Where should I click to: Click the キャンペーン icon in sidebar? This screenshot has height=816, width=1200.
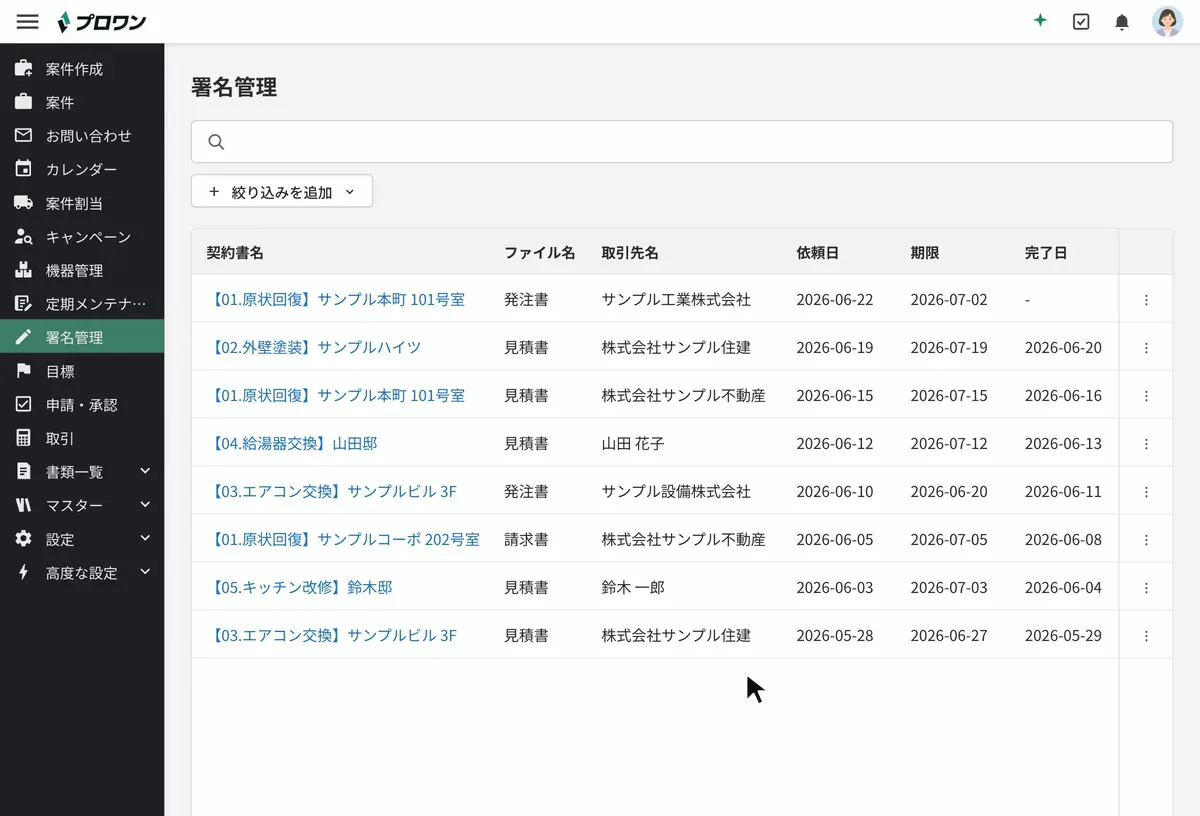click(x=23, y=237)
